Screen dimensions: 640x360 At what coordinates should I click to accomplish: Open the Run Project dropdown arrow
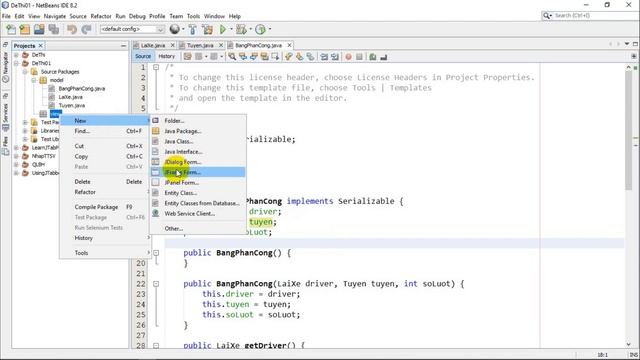(x=231, y=29)
